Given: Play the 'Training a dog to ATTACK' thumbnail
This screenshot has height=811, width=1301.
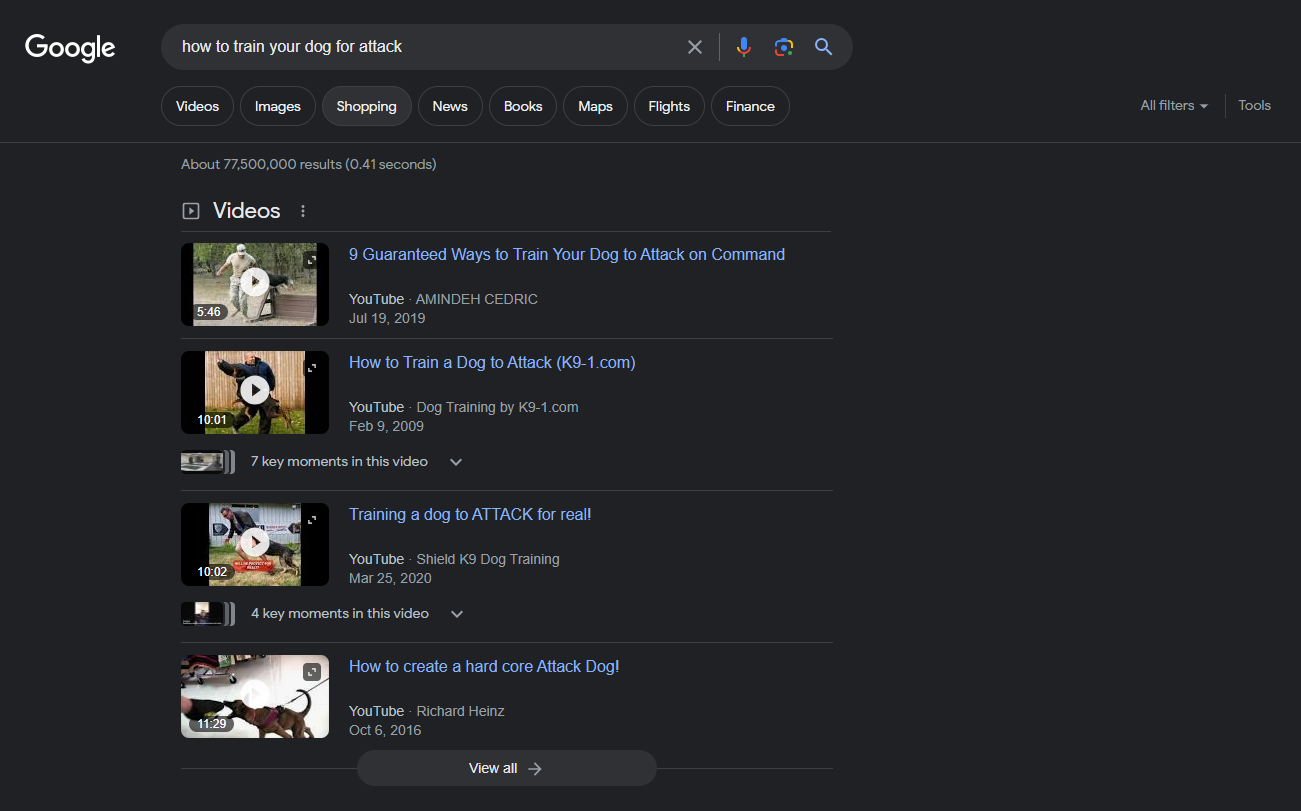Looking at the screenshot, I should [x=255, y=544].
